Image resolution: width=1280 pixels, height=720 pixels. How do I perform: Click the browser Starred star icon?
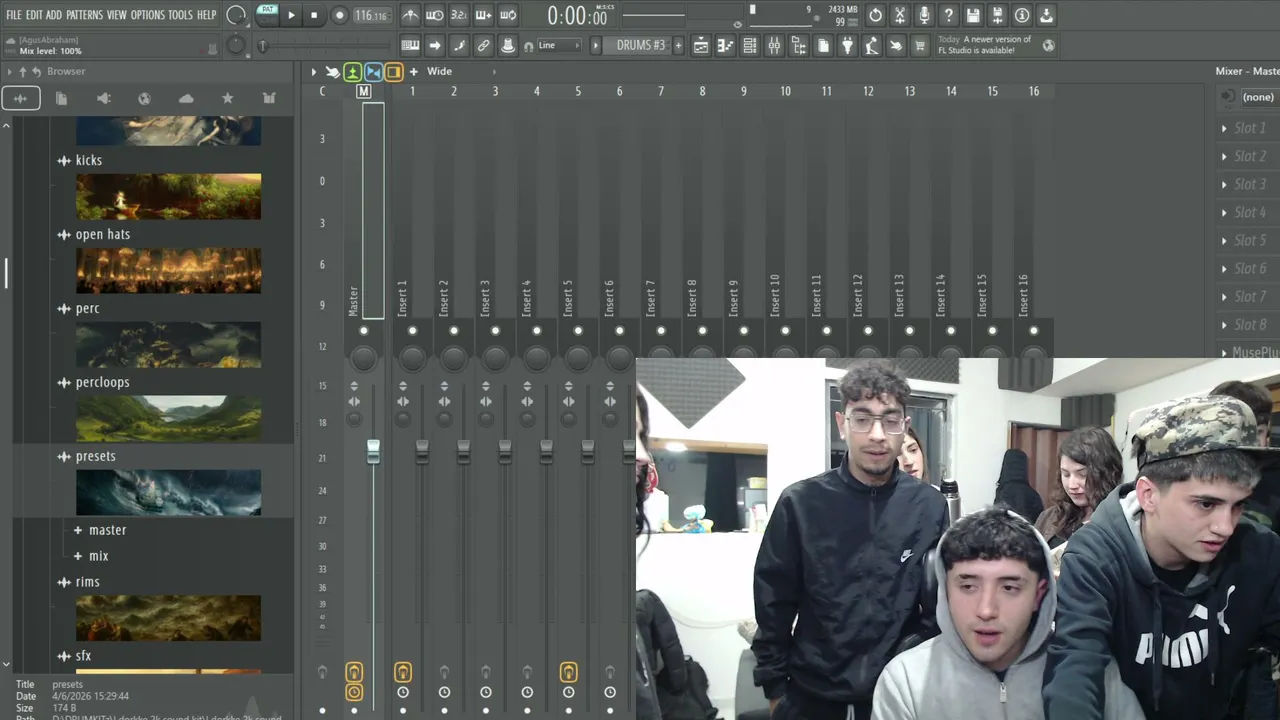point(227,98)
